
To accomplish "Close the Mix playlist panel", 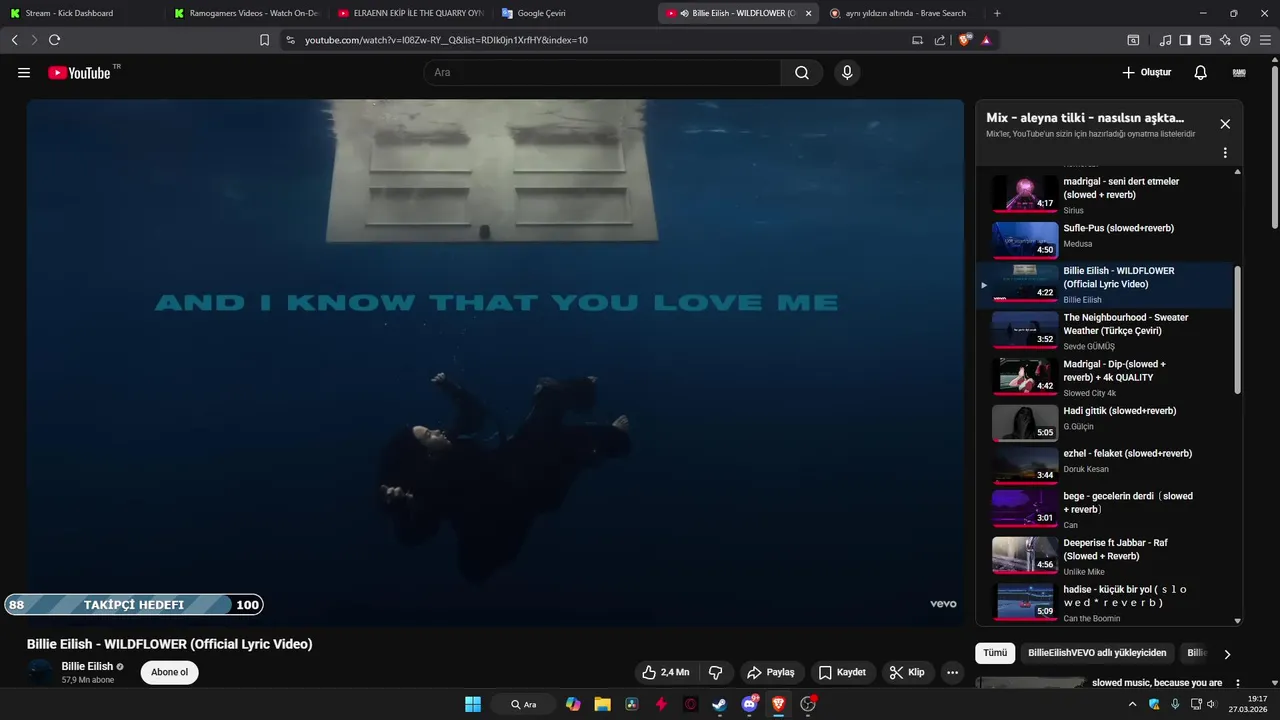I will click(1225, 124).
